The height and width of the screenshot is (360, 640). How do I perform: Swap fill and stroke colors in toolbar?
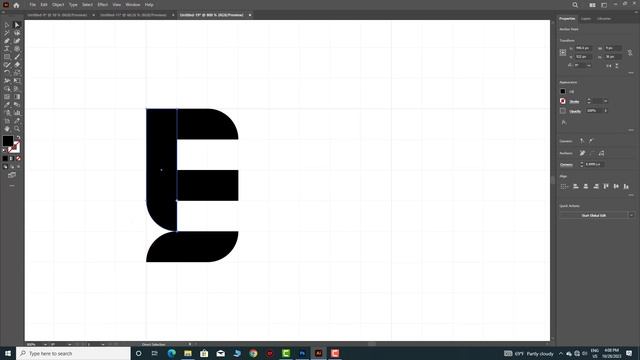click(18, 138)
